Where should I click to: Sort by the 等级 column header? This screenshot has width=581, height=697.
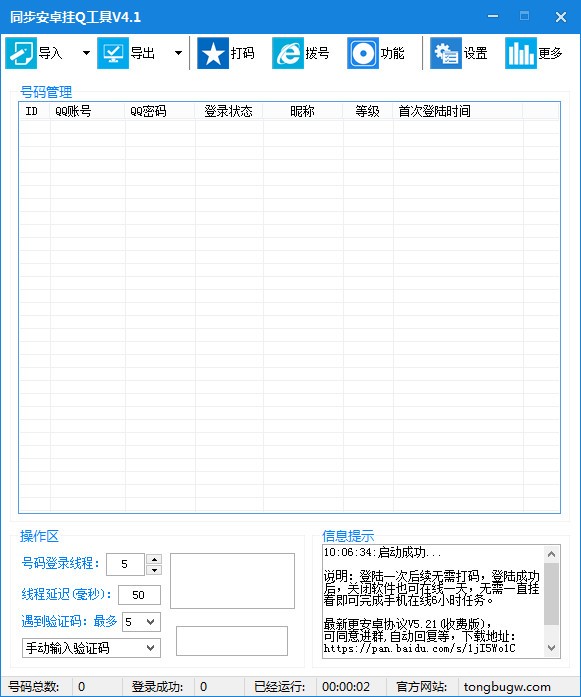tap(368, 111)
